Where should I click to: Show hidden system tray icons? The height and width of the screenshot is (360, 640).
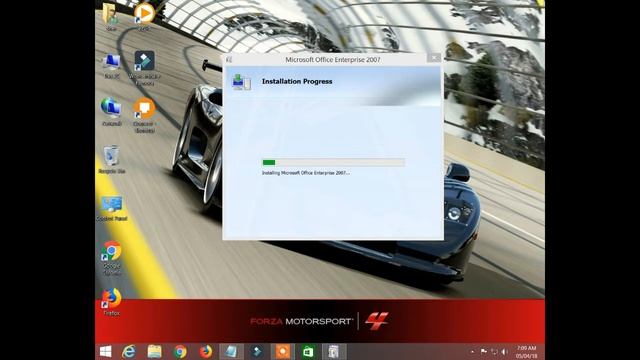point(473,351)
